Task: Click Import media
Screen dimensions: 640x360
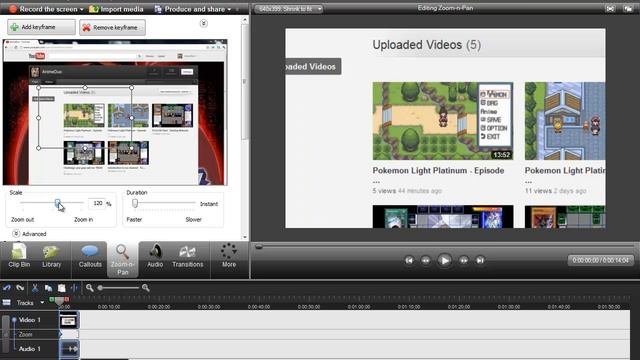Action: click(116, 9)
